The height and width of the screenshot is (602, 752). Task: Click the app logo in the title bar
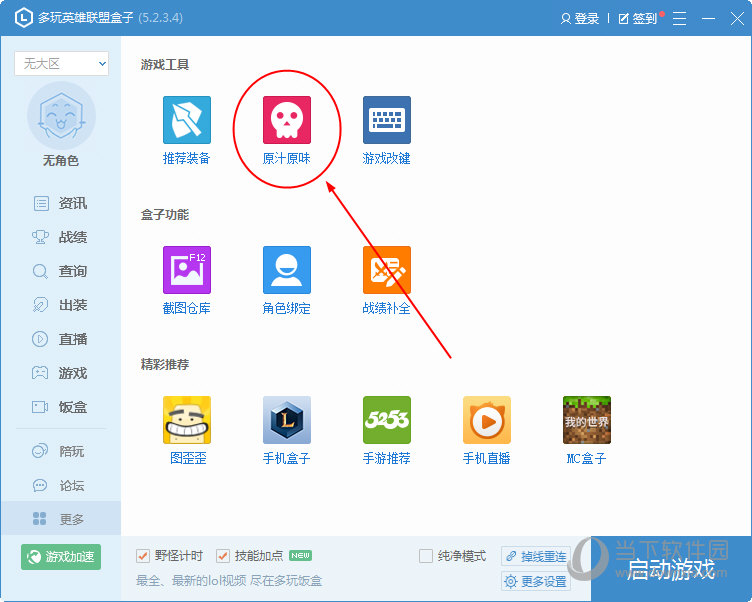click(24, 18)
